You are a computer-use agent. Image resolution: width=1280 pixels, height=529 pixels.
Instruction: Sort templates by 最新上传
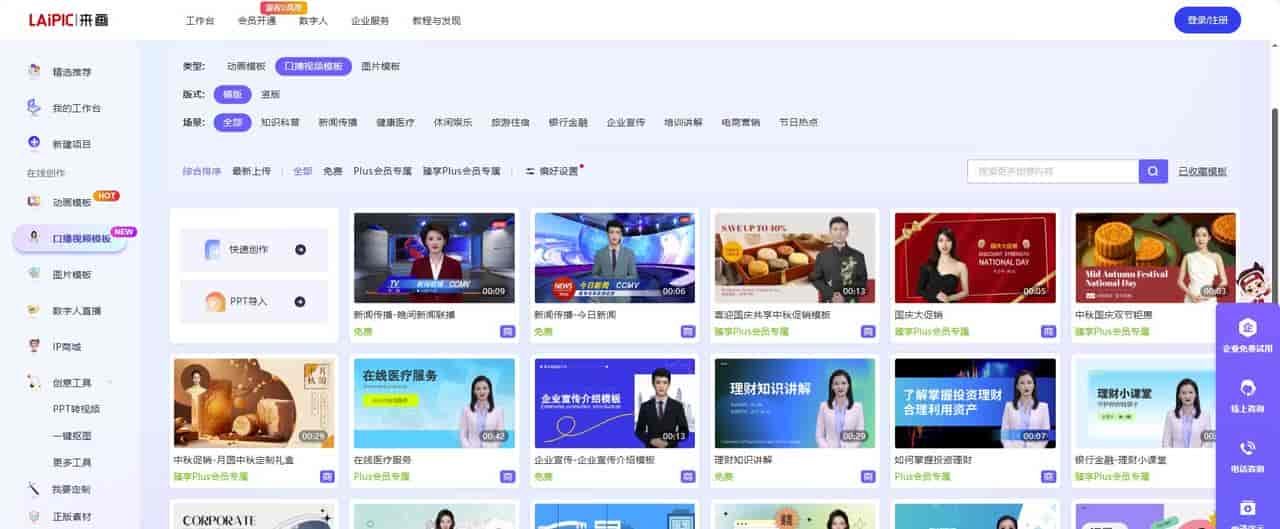pos(251,171)
